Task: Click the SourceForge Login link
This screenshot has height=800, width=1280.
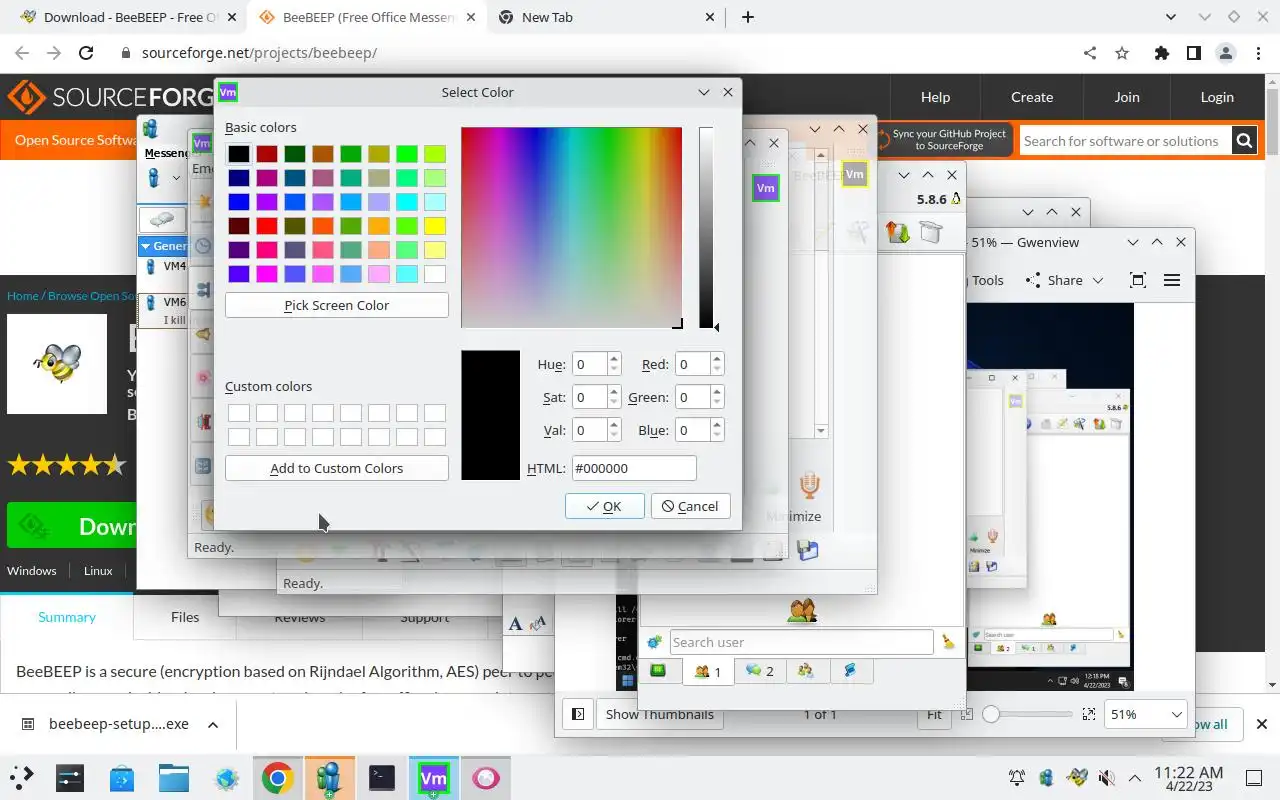Action: (x=1217, y=97)
